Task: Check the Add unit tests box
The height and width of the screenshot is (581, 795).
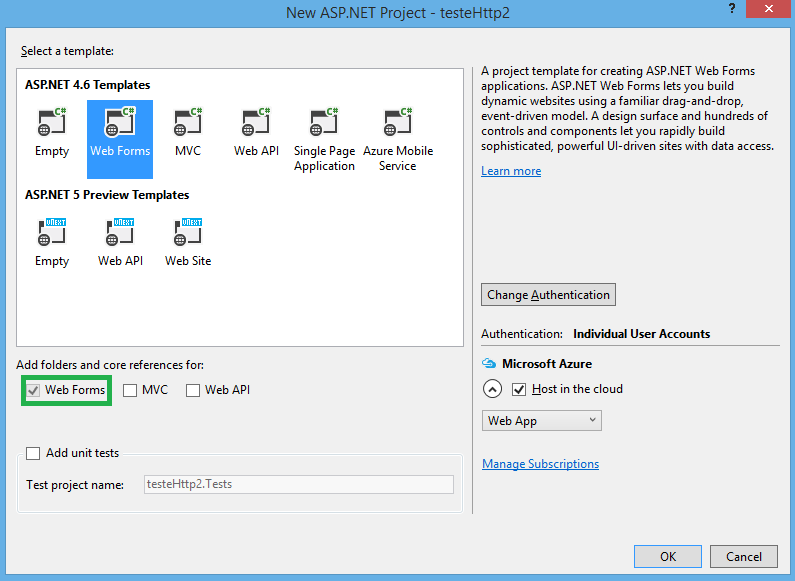Action: (33, 453)
